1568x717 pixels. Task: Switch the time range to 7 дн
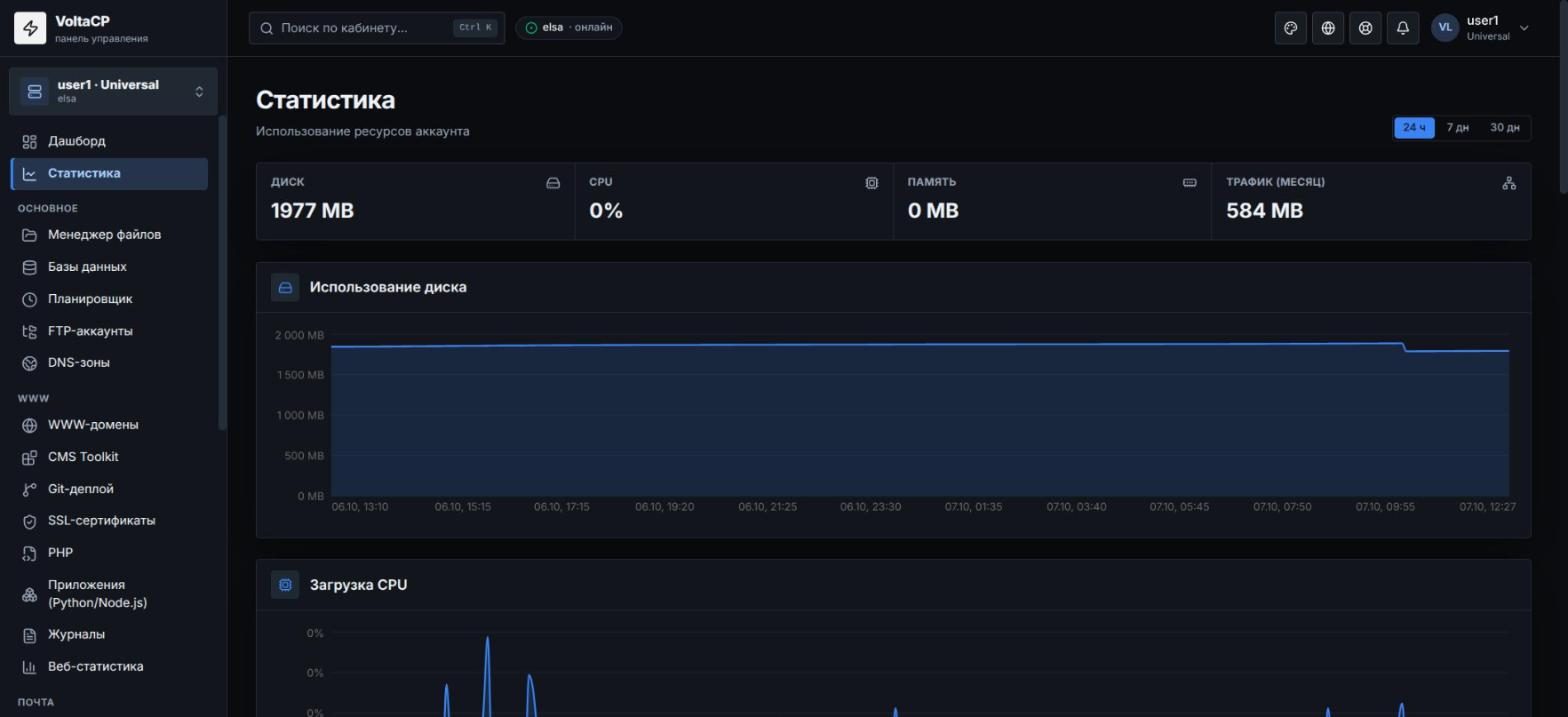click(x=1457, y=128)
